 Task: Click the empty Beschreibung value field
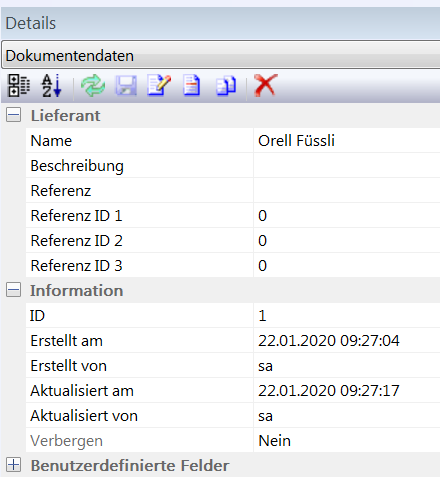coord(347,165)
